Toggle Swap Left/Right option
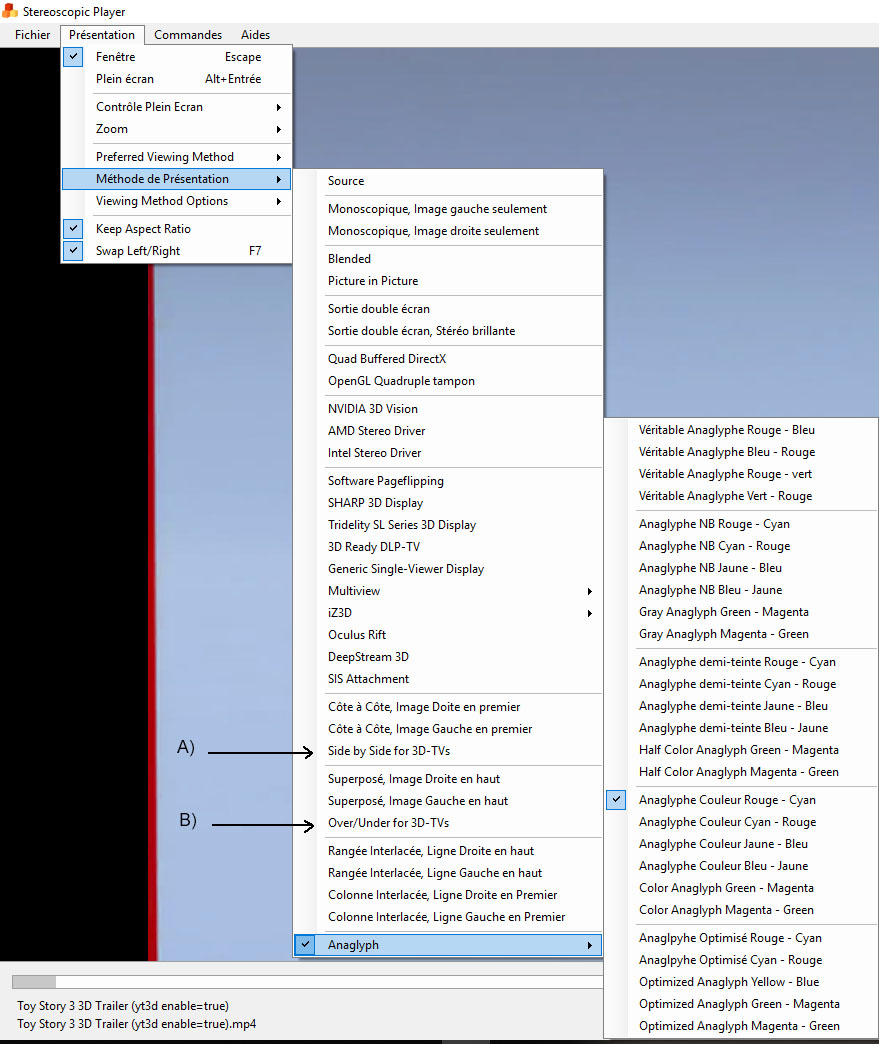 tap(138, 251)
